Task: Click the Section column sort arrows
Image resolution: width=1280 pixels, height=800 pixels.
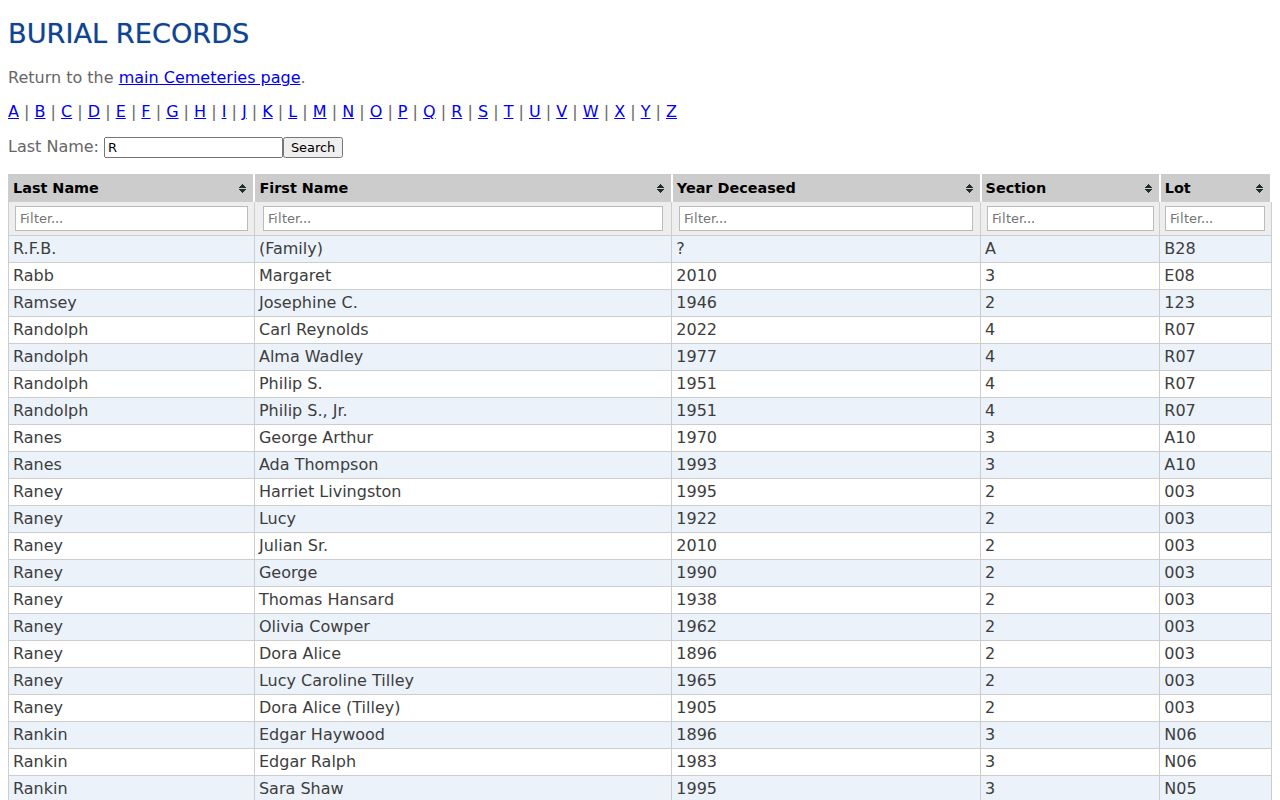Action: pyautogui.click(x=1148, y=188)
